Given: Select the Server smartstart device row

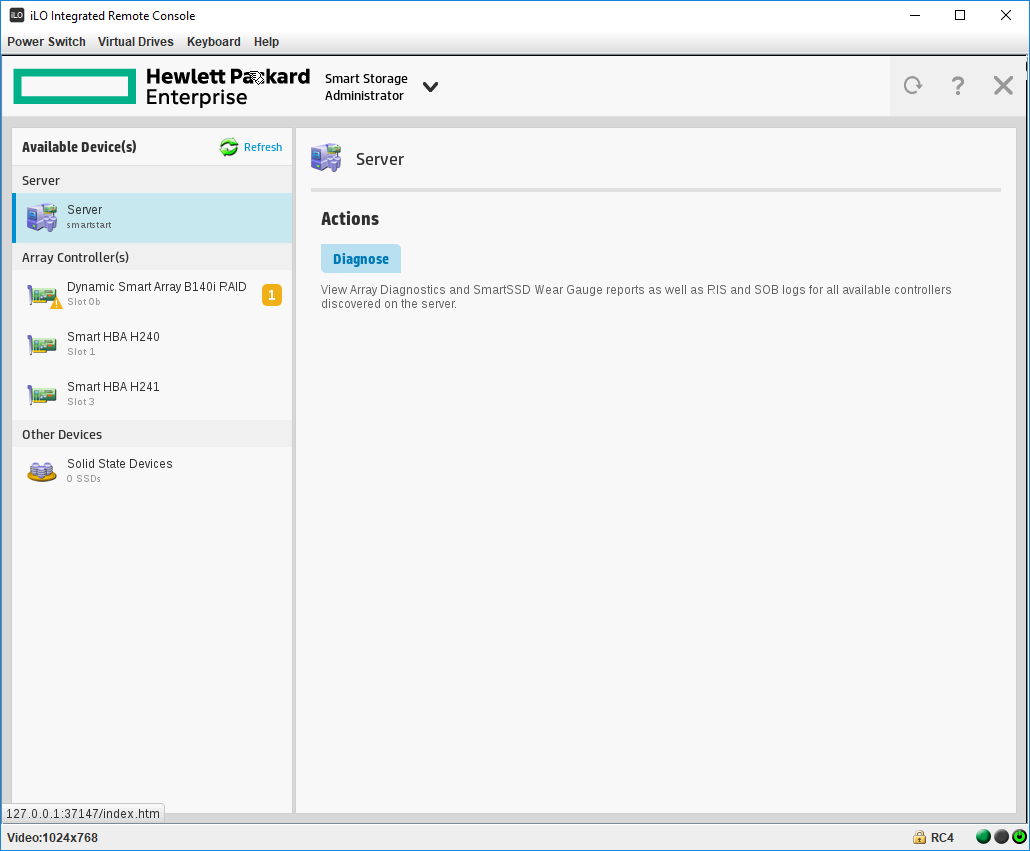Looking at the screenshot, I should click(x=152, y=217).
